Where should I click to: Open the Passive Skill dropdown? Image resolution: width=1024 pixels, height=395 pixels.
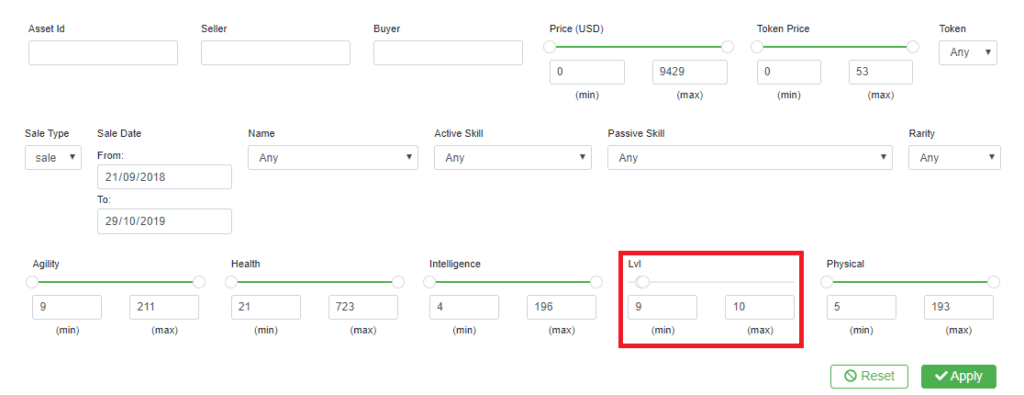(x=750, y=157)
